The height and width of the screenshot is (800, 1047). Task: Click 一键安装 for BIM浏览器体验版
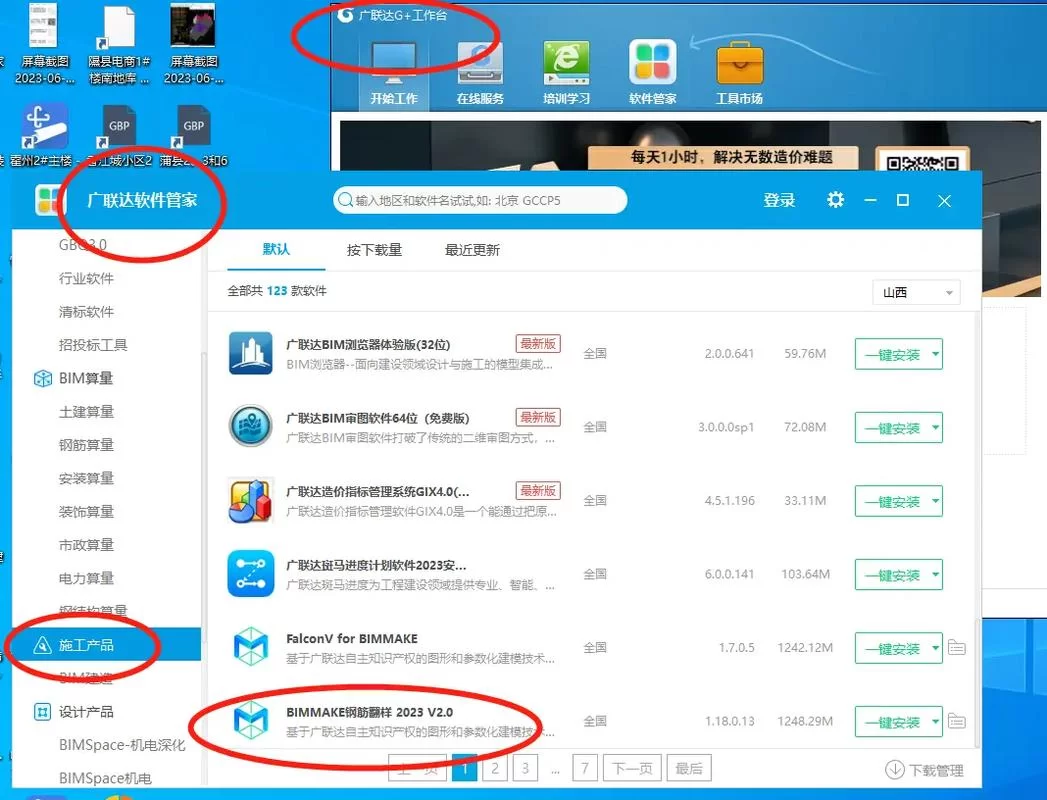[892, 354]
